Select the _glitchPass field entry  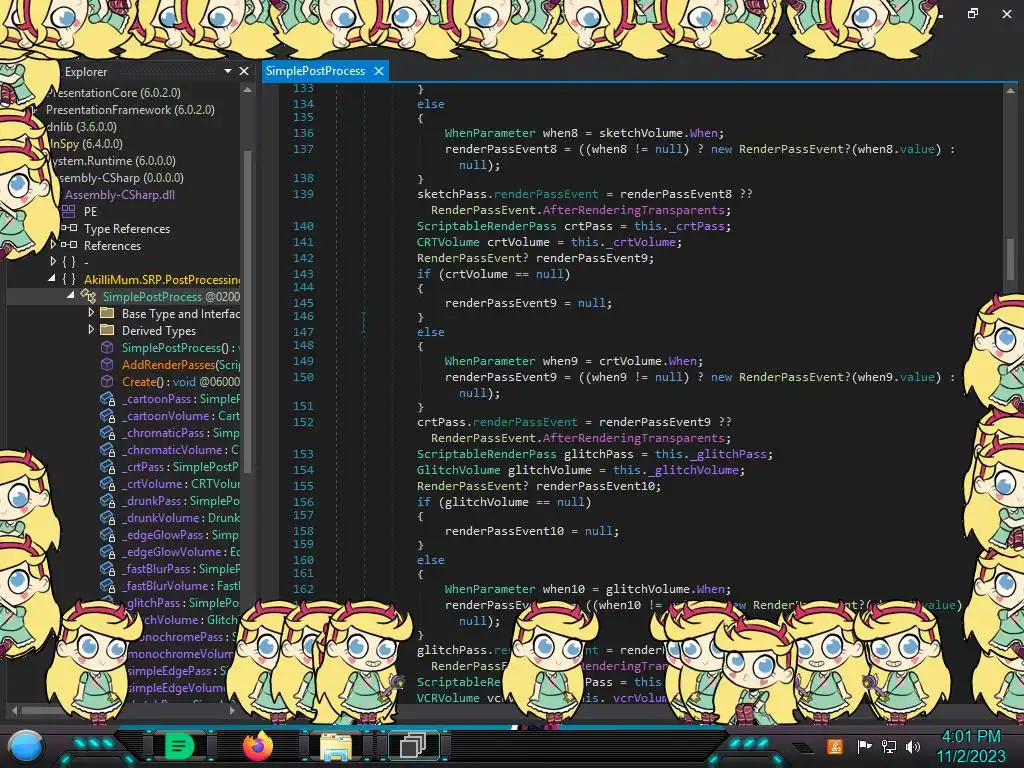click(183, 603)
